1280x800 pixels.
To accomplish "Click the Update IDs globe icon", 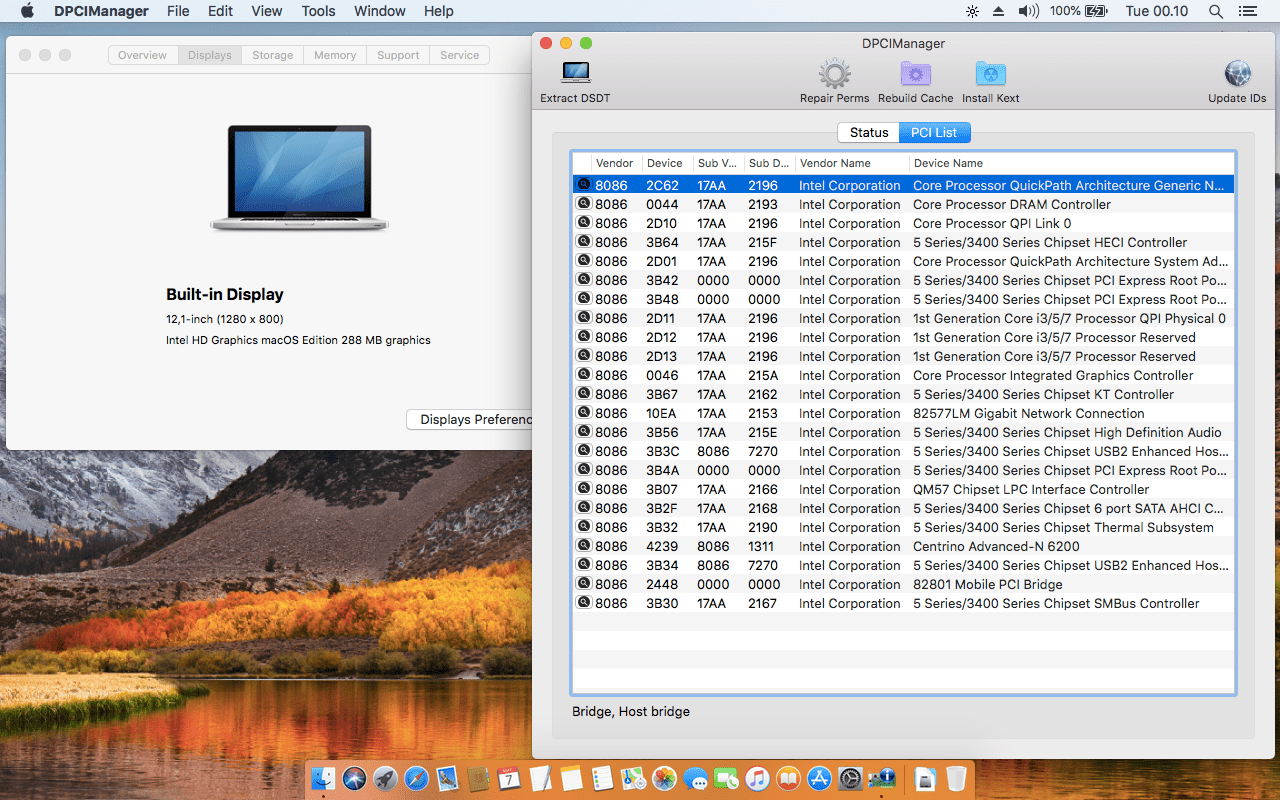I will click(1237, 74).
